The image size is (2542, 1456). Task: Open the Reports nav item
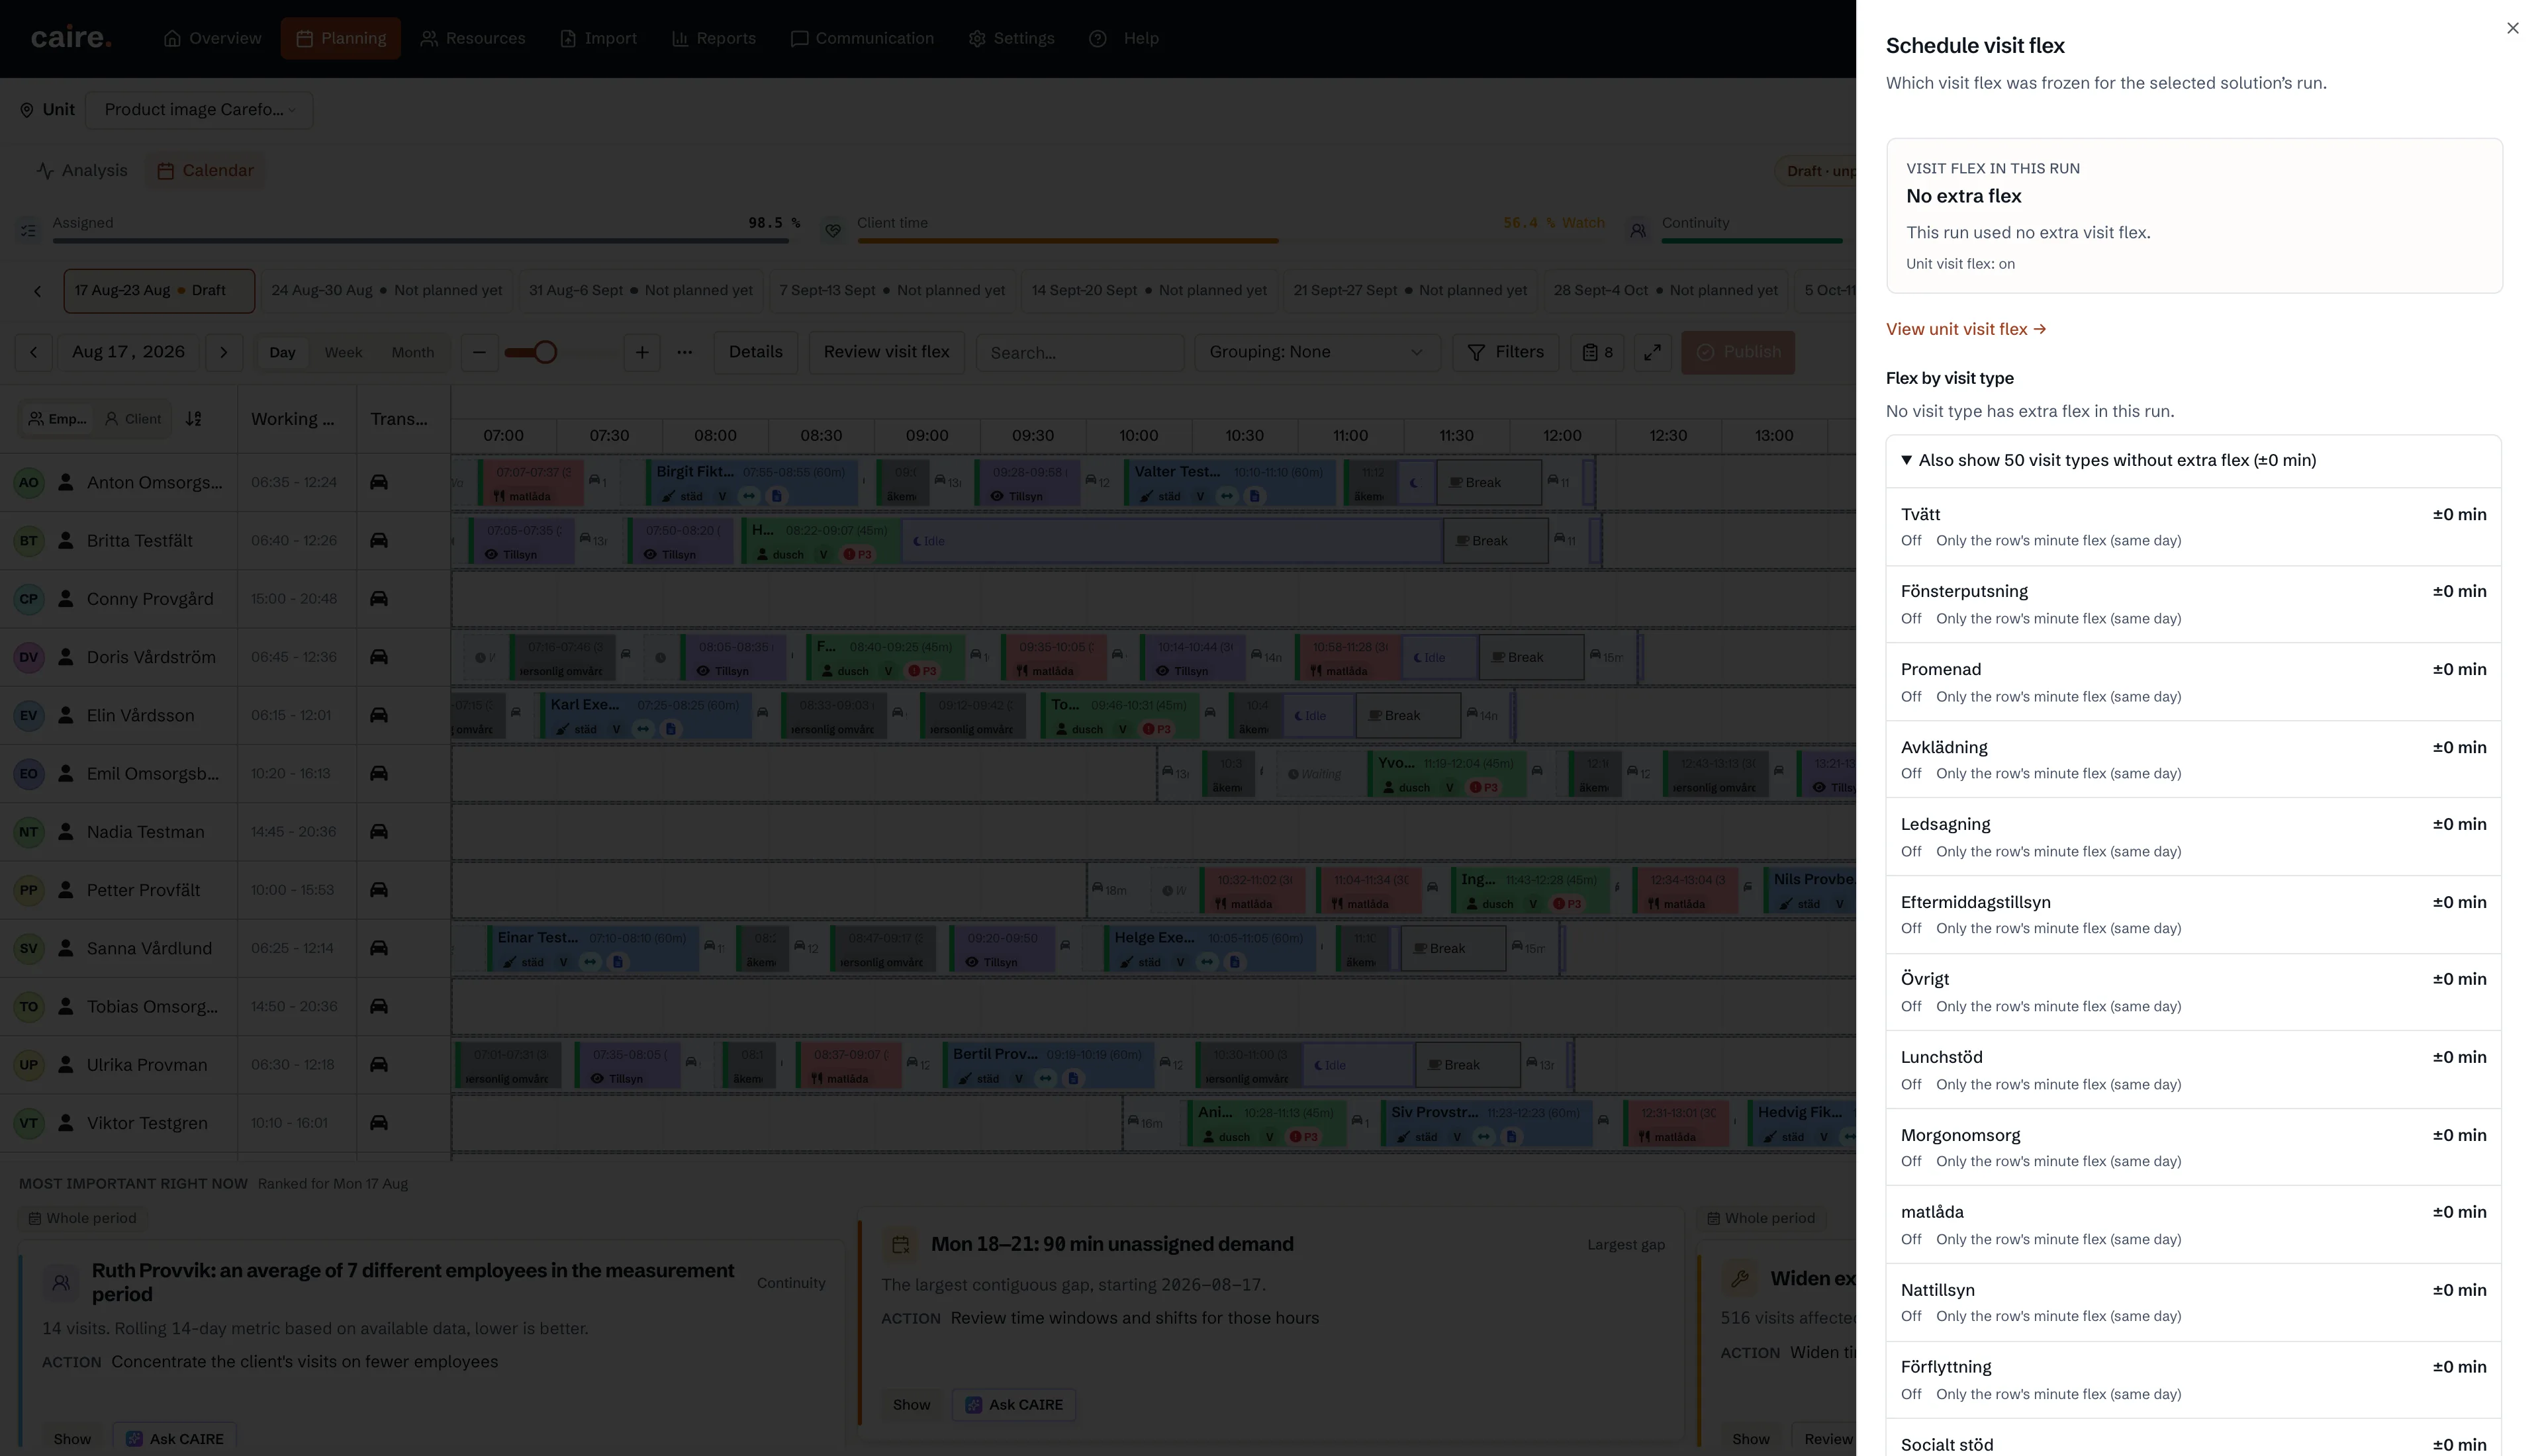point(713,38)
